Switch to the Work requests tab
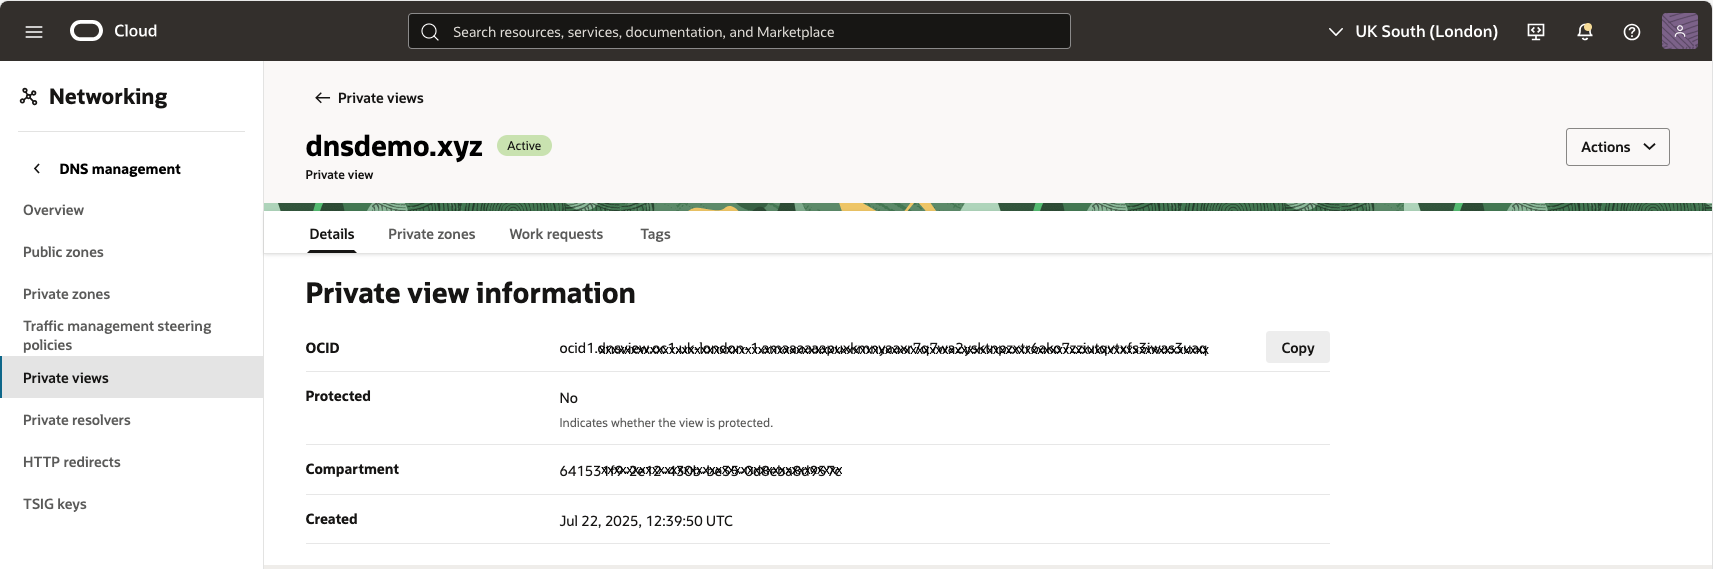The height and width of the screenshot is (569, 1713). [556, 234]
